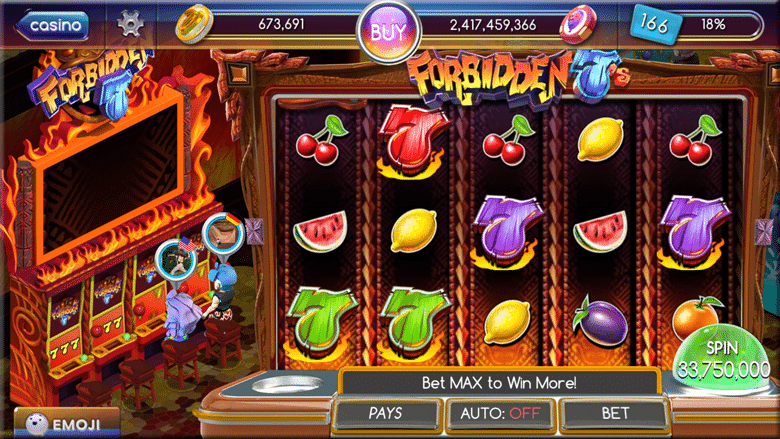Open the BET amount selector
This screenshot has height=439, width=780.
615,413
